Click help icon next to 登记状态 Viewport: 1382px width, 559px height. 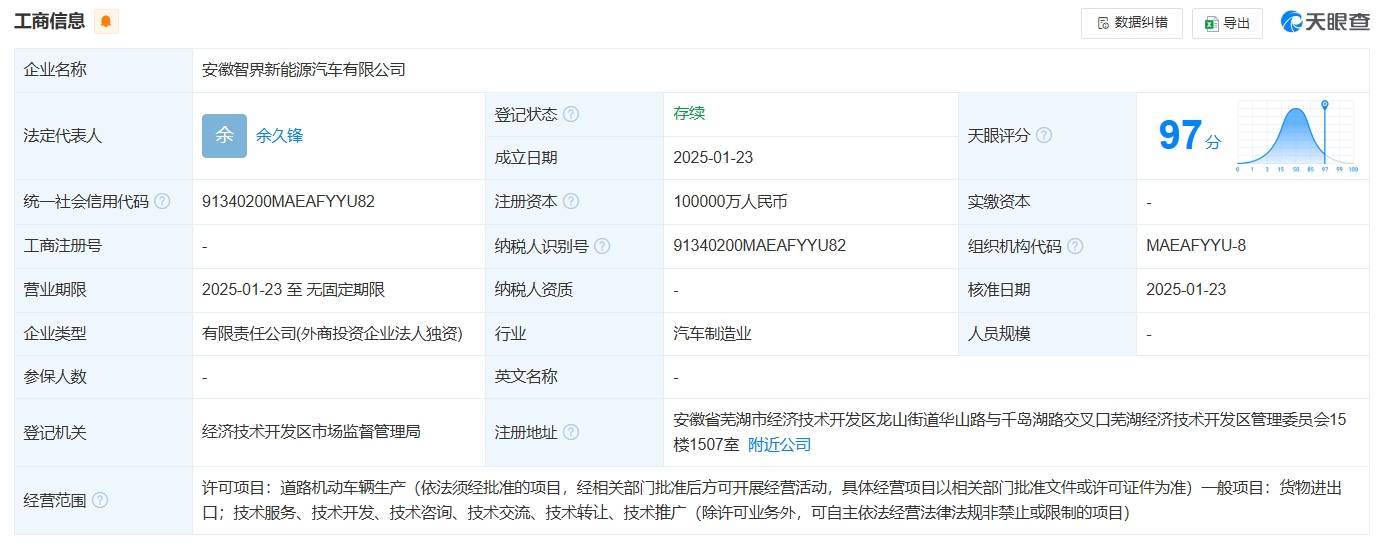click(x=571, y=114)
